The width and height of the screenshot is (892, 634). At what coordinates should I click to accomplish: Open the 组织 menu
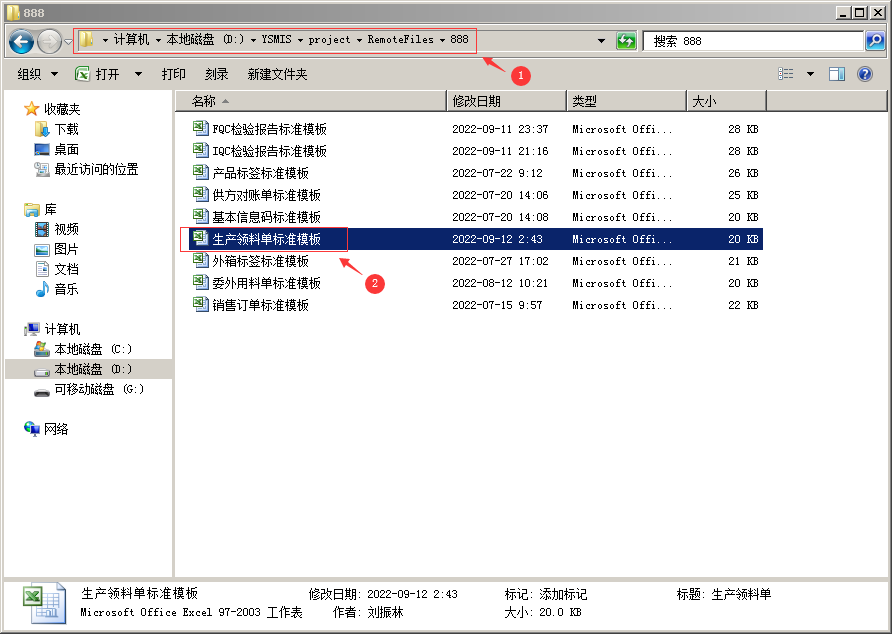pyautogui.click(x=38, y=74)
